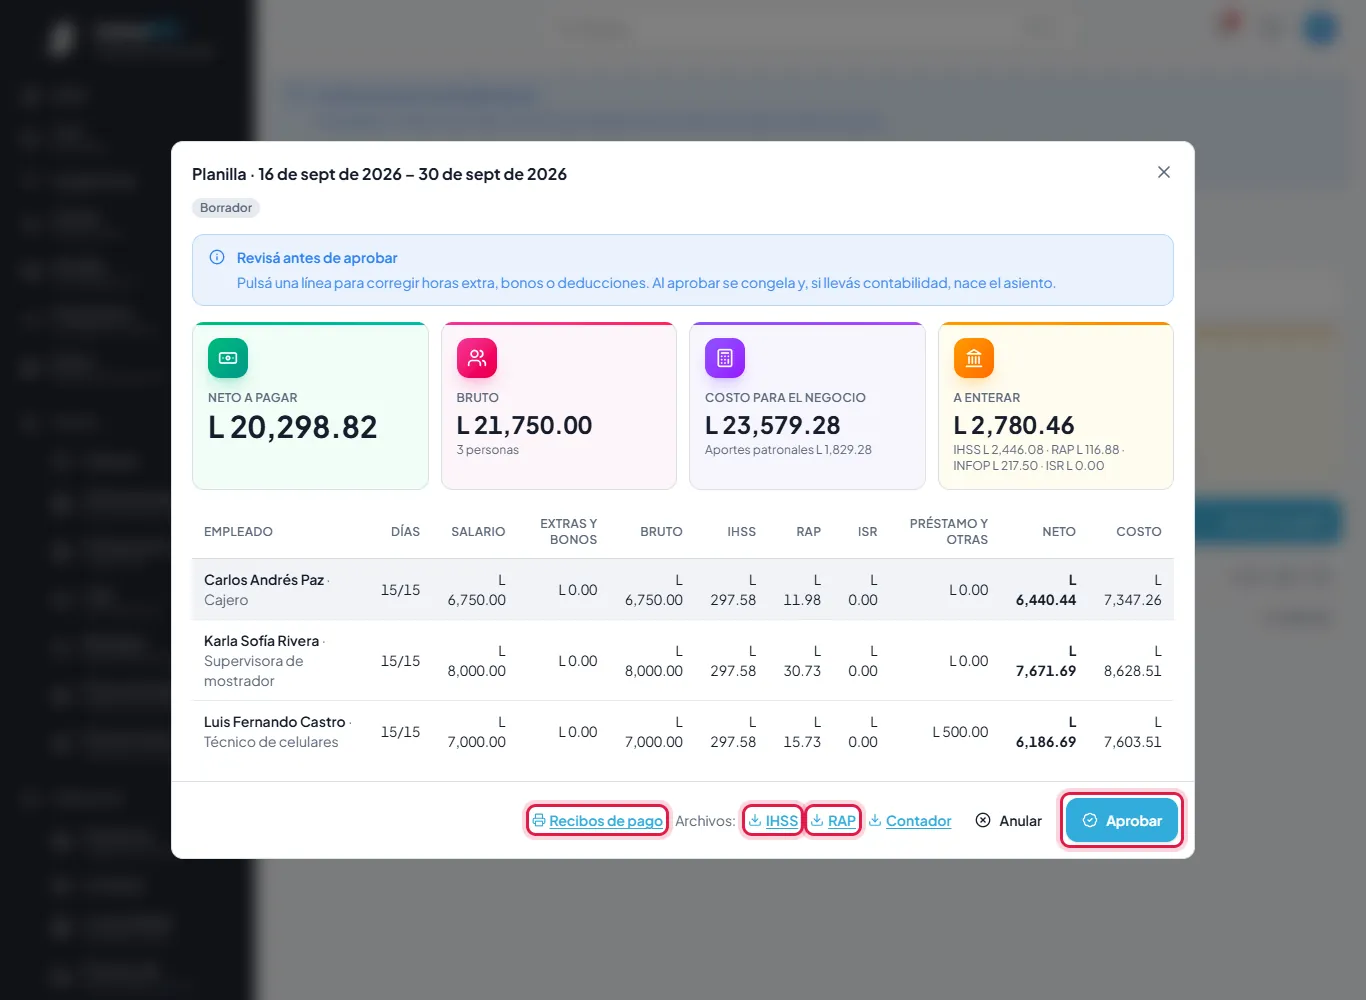Viewport: 1366px width, 1000px height.
Task: Click the neto value 6,440.44
Action: [x=1046, y=590]
